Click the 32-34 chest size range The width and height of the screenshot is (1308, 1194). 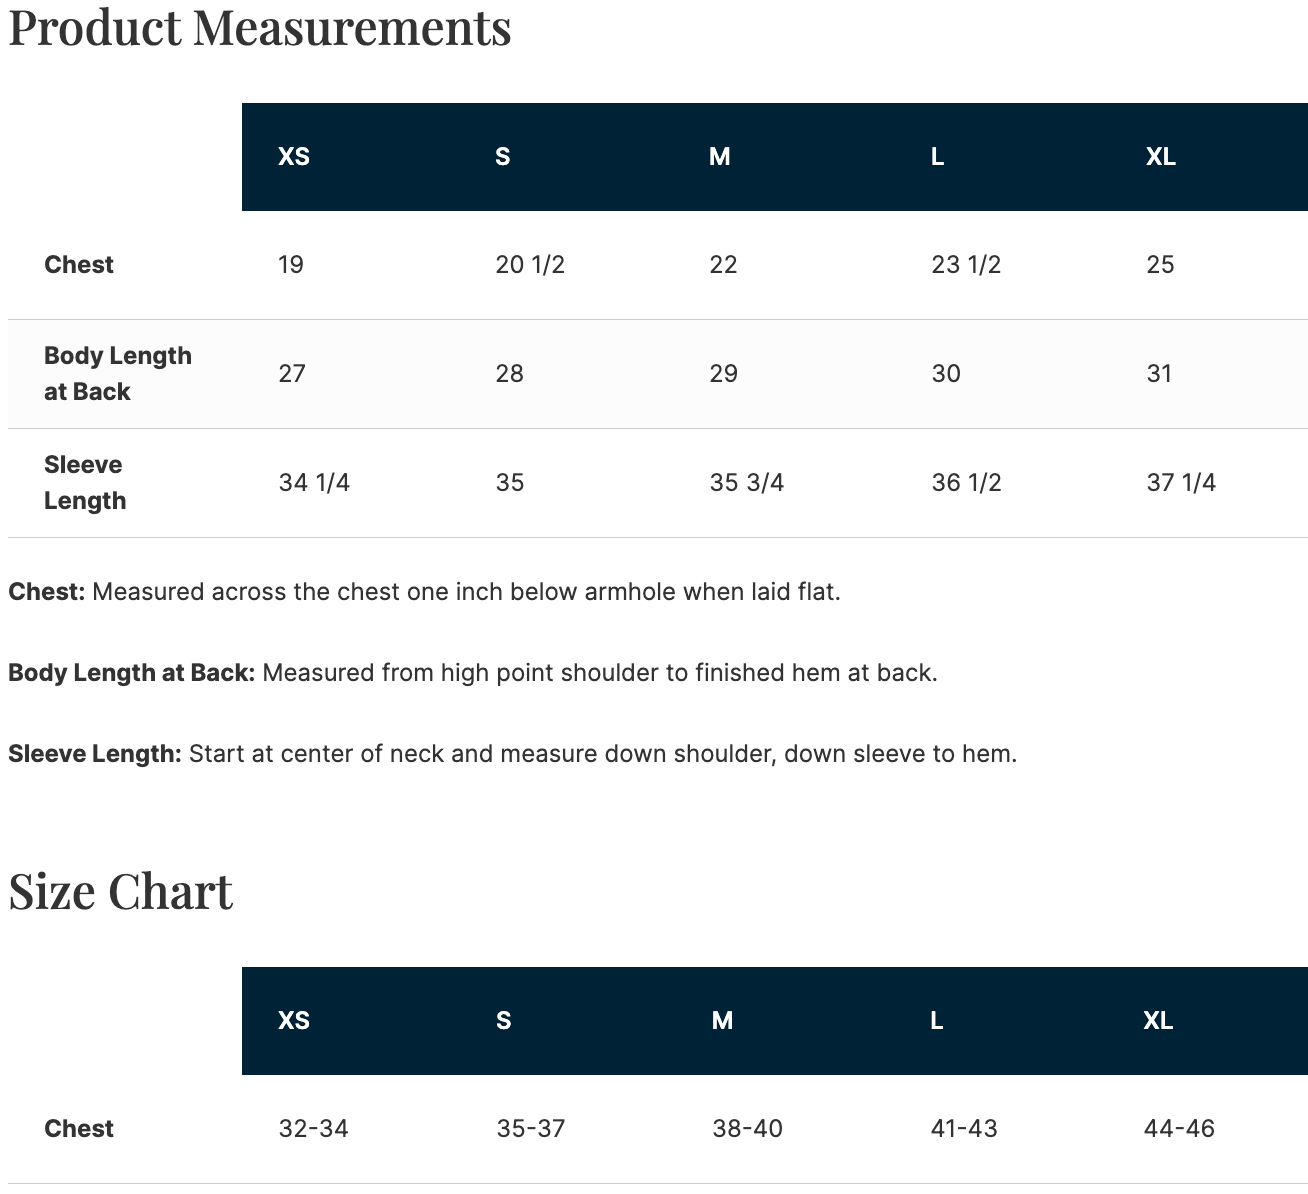point(314,1129)
